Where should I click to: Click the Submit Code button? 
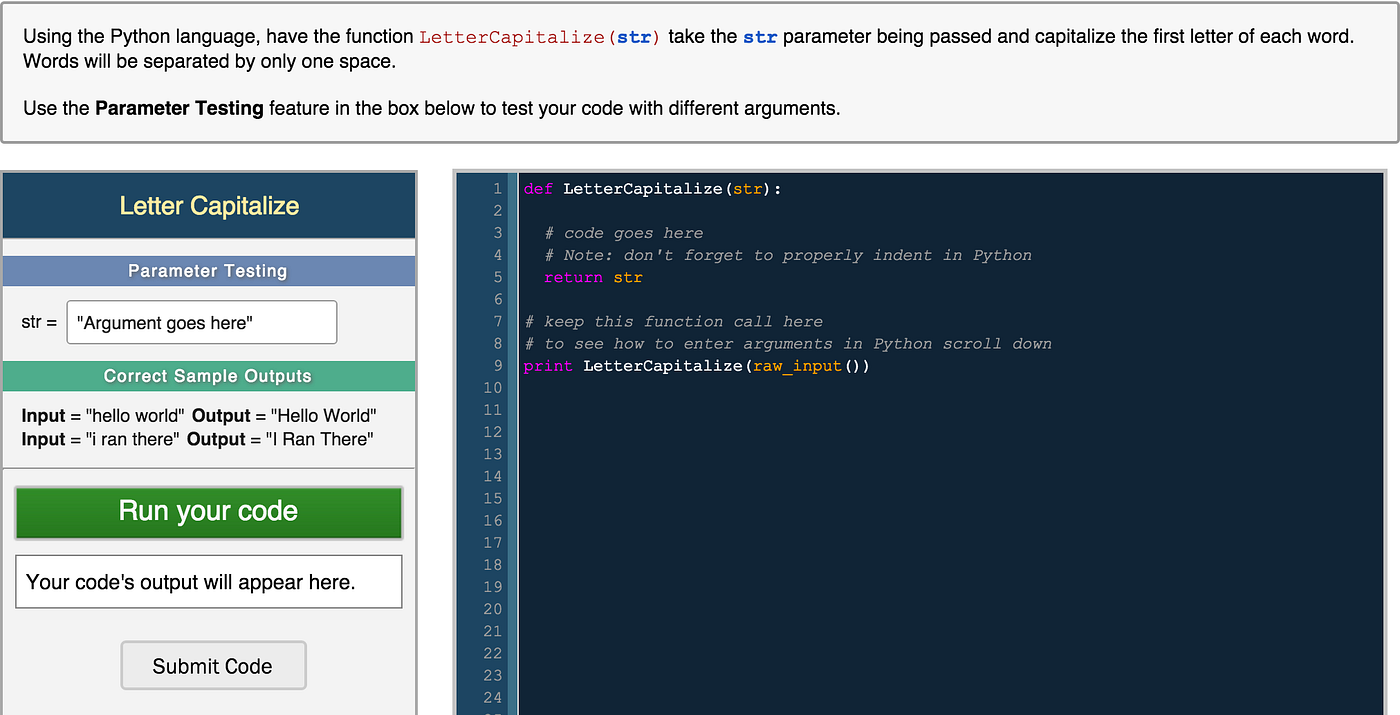tap(213, 665)
